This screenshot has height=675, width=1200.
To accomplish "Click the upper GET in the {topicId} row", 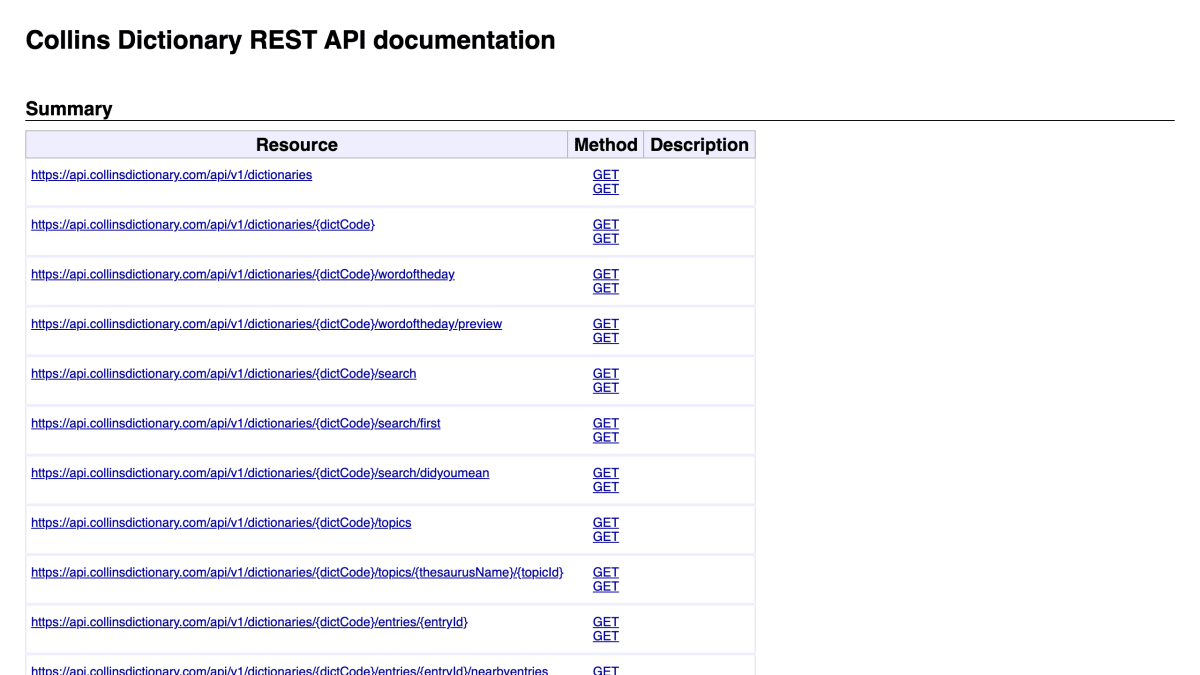I will (x=606, y=573).
